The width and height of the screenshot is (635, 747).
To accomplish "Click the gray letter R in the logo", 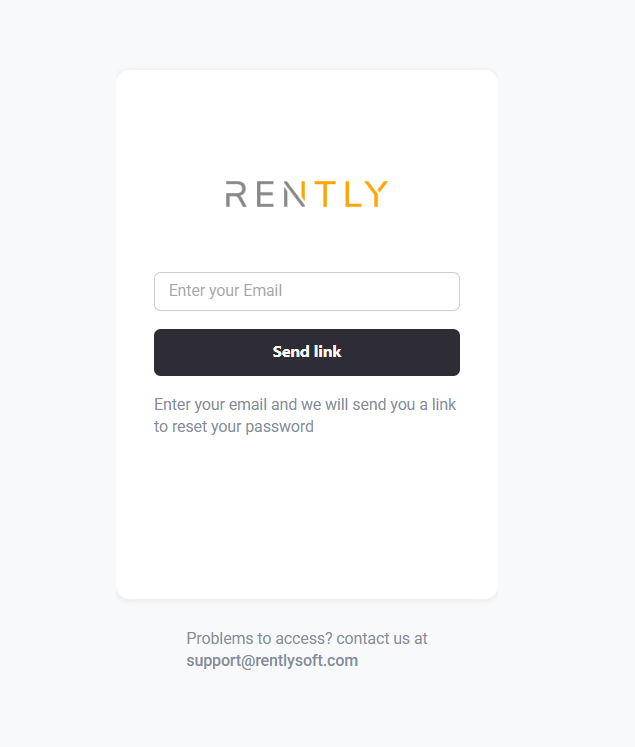I will point(236,194).
